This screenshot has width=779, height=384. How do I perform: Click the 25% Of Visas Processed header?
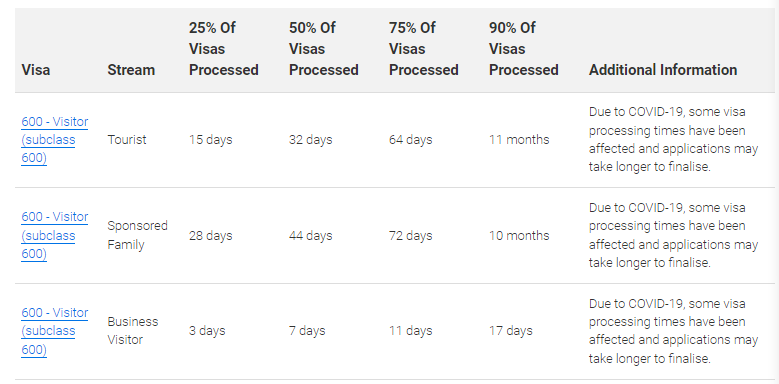coord(224,49)
